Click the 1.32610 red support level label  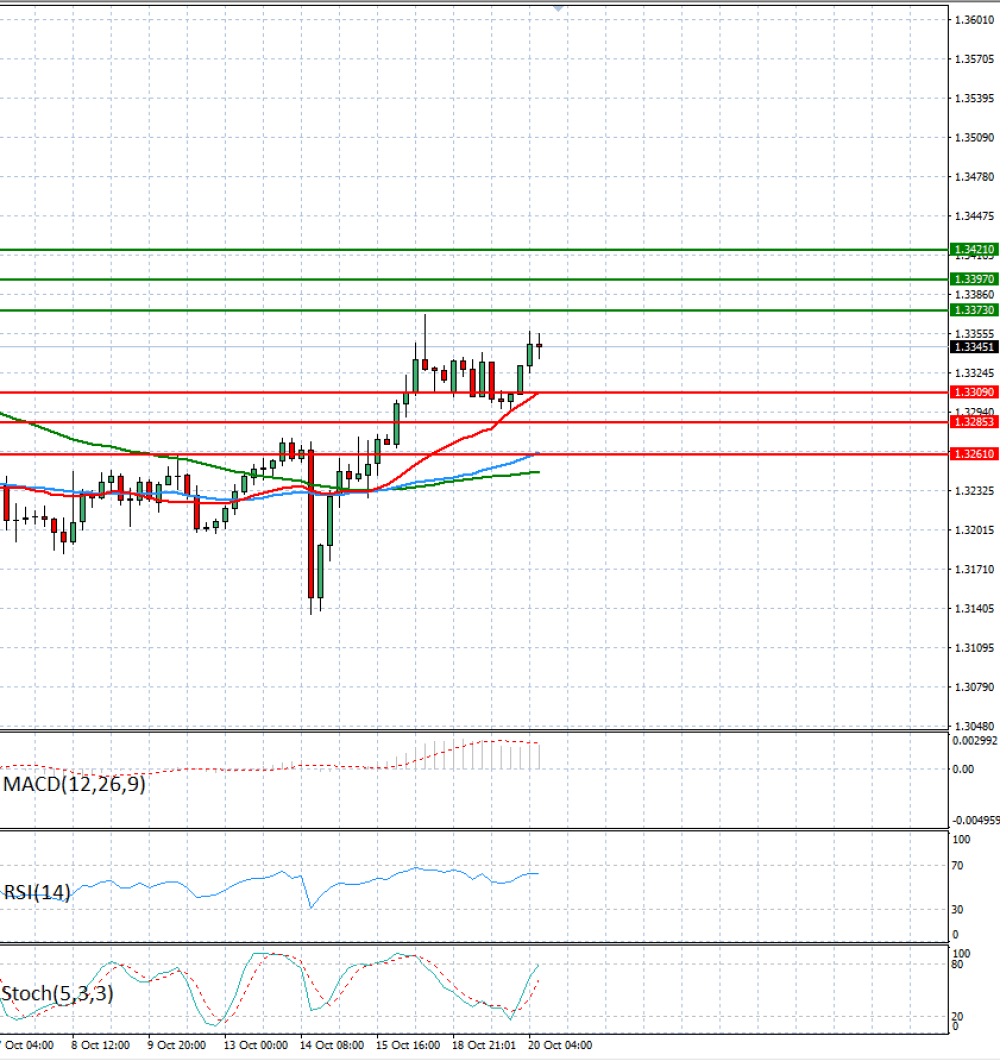(974, 454)
